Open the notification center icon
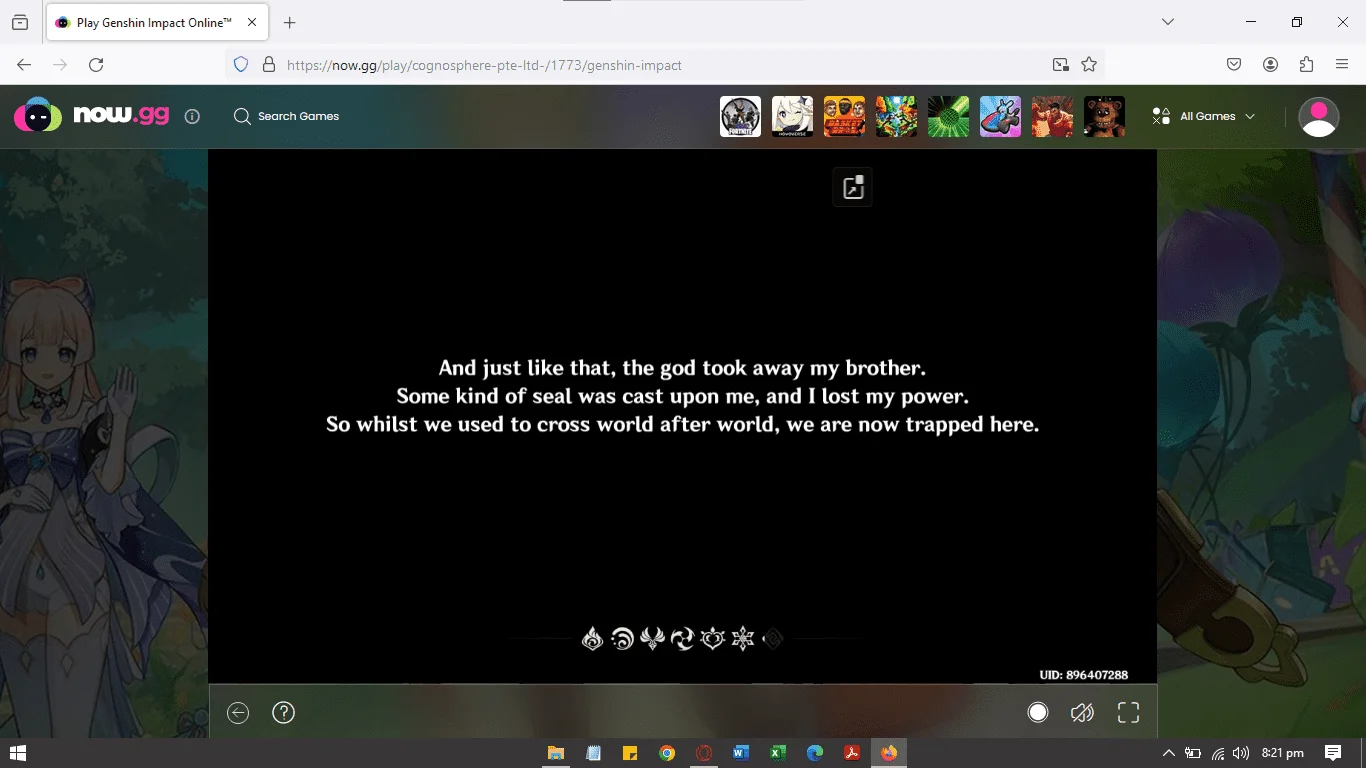The image size is (1366, 768). (x=1333, y=753)
